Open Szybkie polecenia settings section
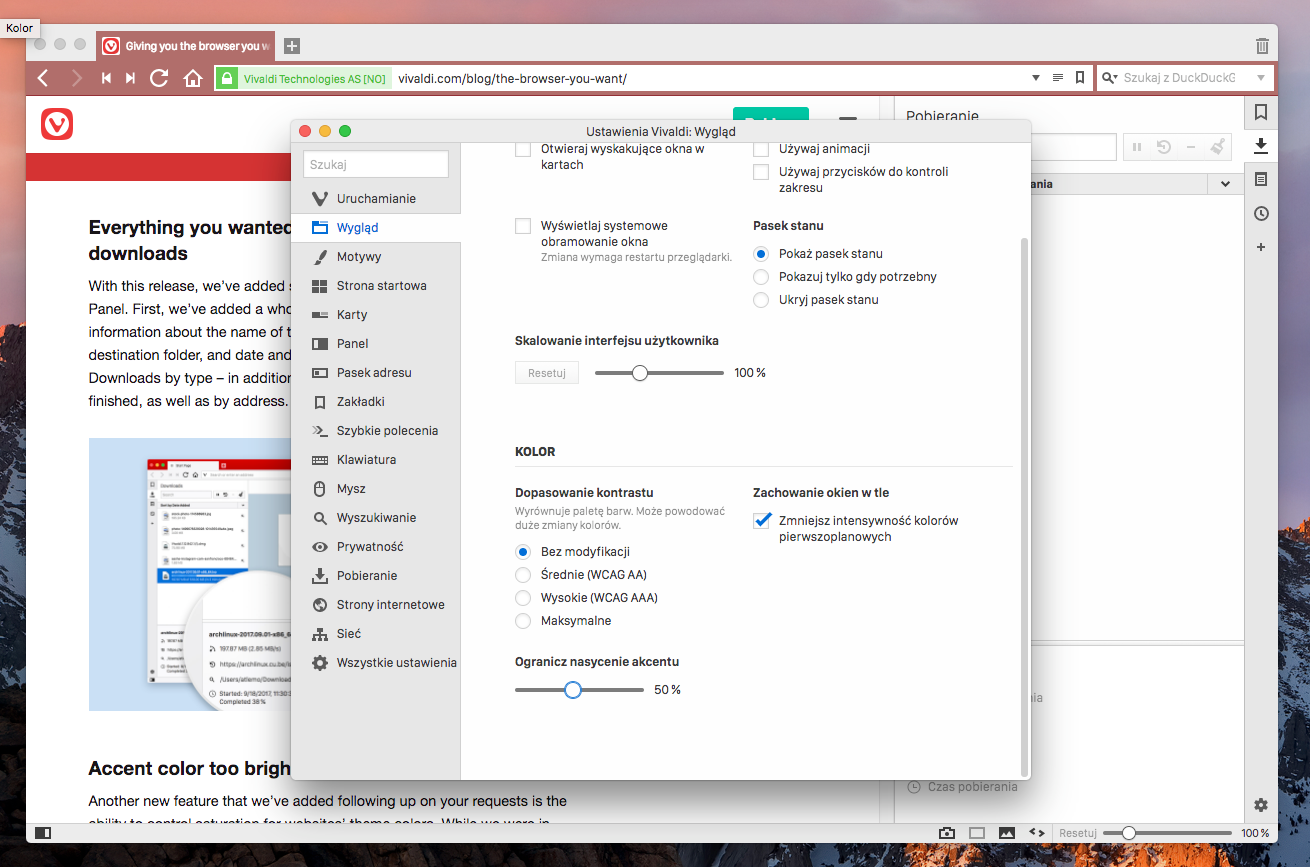 click(376, 431)
